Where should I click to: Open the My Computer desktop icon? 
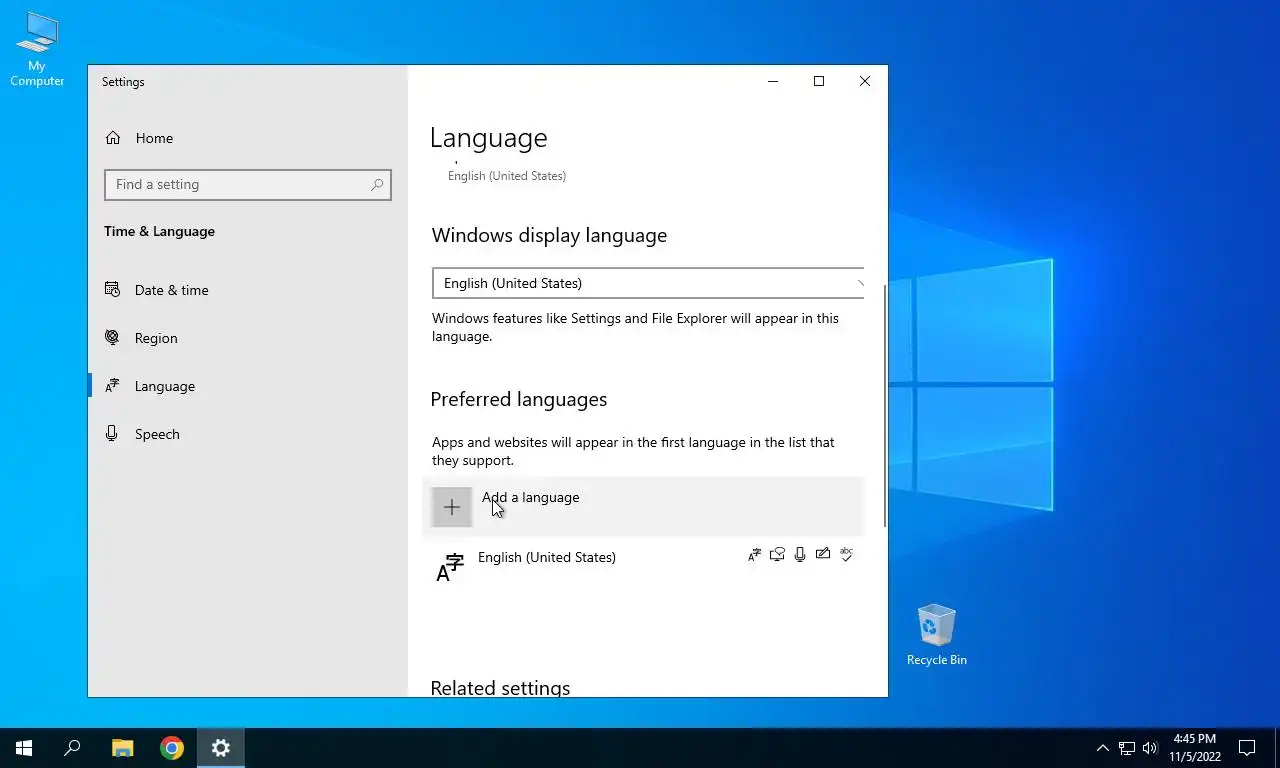pos(37,50)
